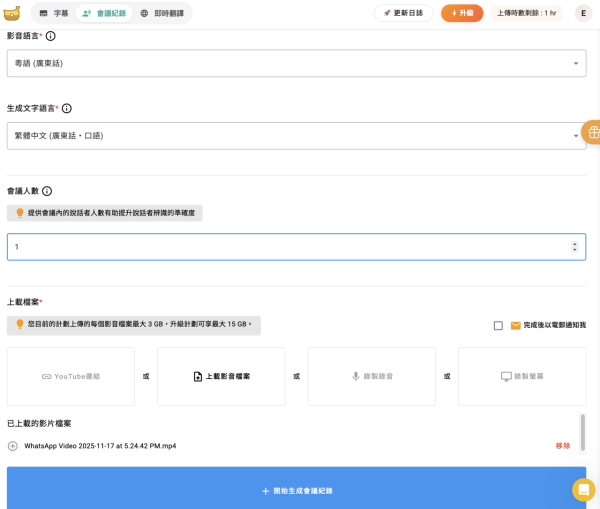The width and height of the screenshot is (600, 509).
Task: Choose the YouTube連結 upload option
Action: pos(71,377)
